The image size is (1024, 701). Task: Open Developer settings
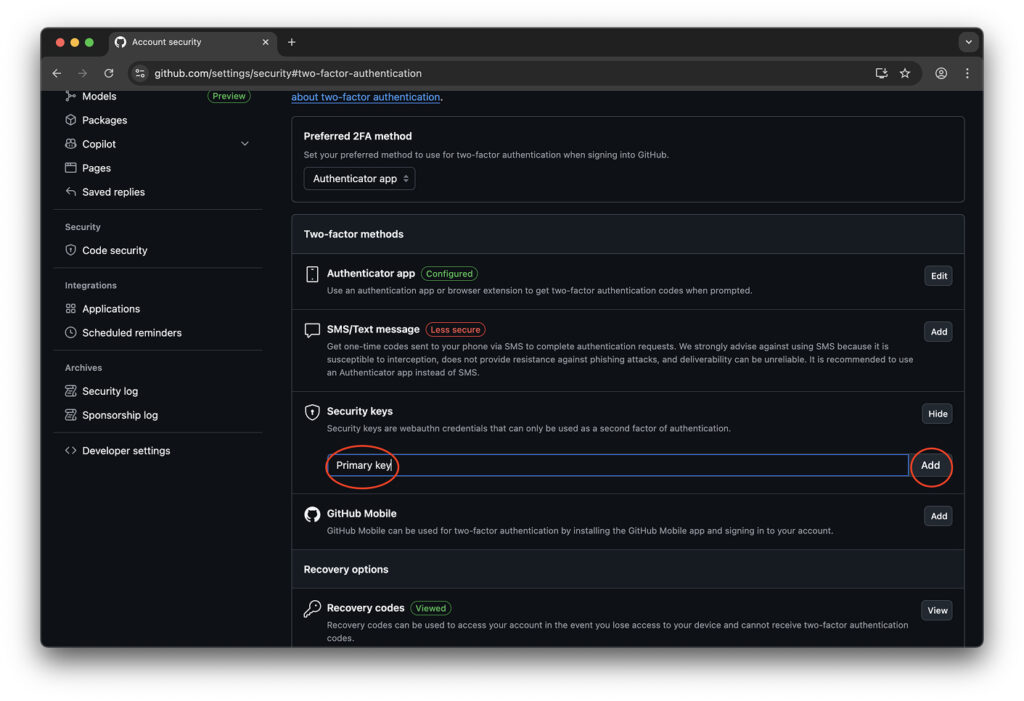[126, 451]
